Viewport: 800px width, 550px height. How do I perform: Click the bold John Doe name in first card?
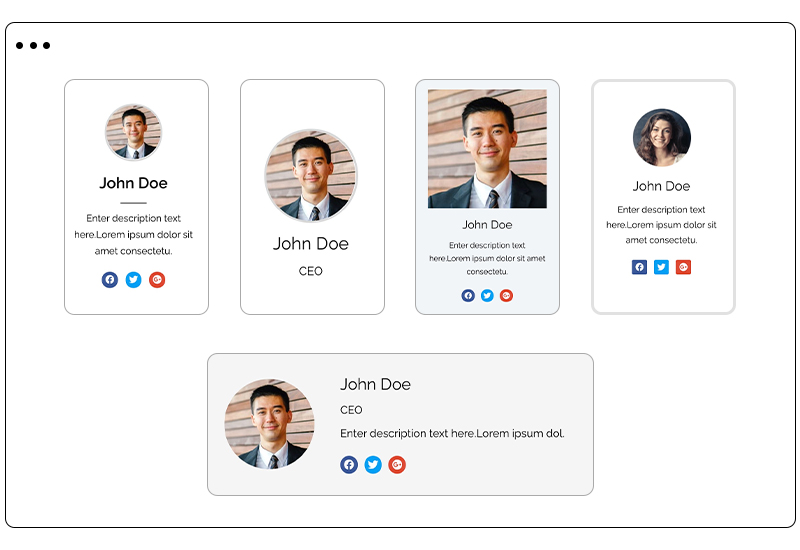(133, 183)
